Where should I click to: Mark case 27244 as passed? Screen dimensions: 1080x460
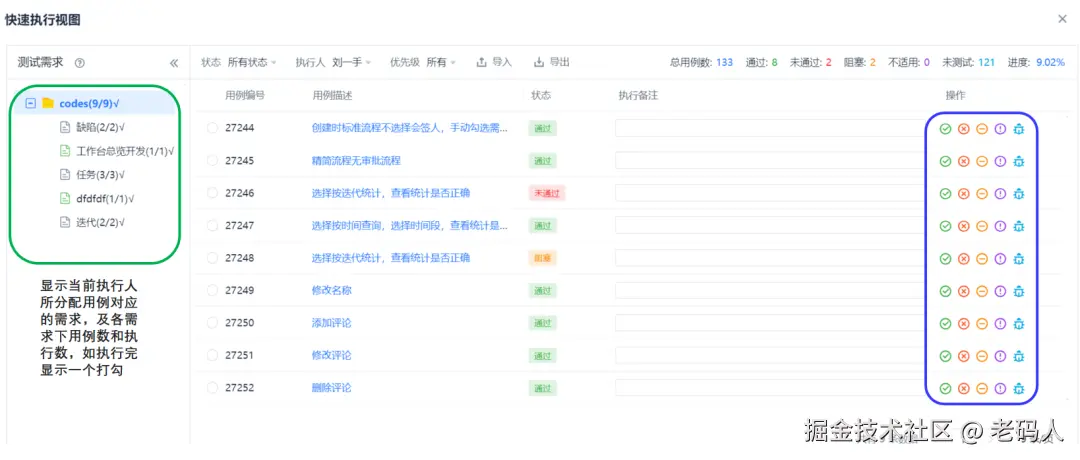pos(946,129)
